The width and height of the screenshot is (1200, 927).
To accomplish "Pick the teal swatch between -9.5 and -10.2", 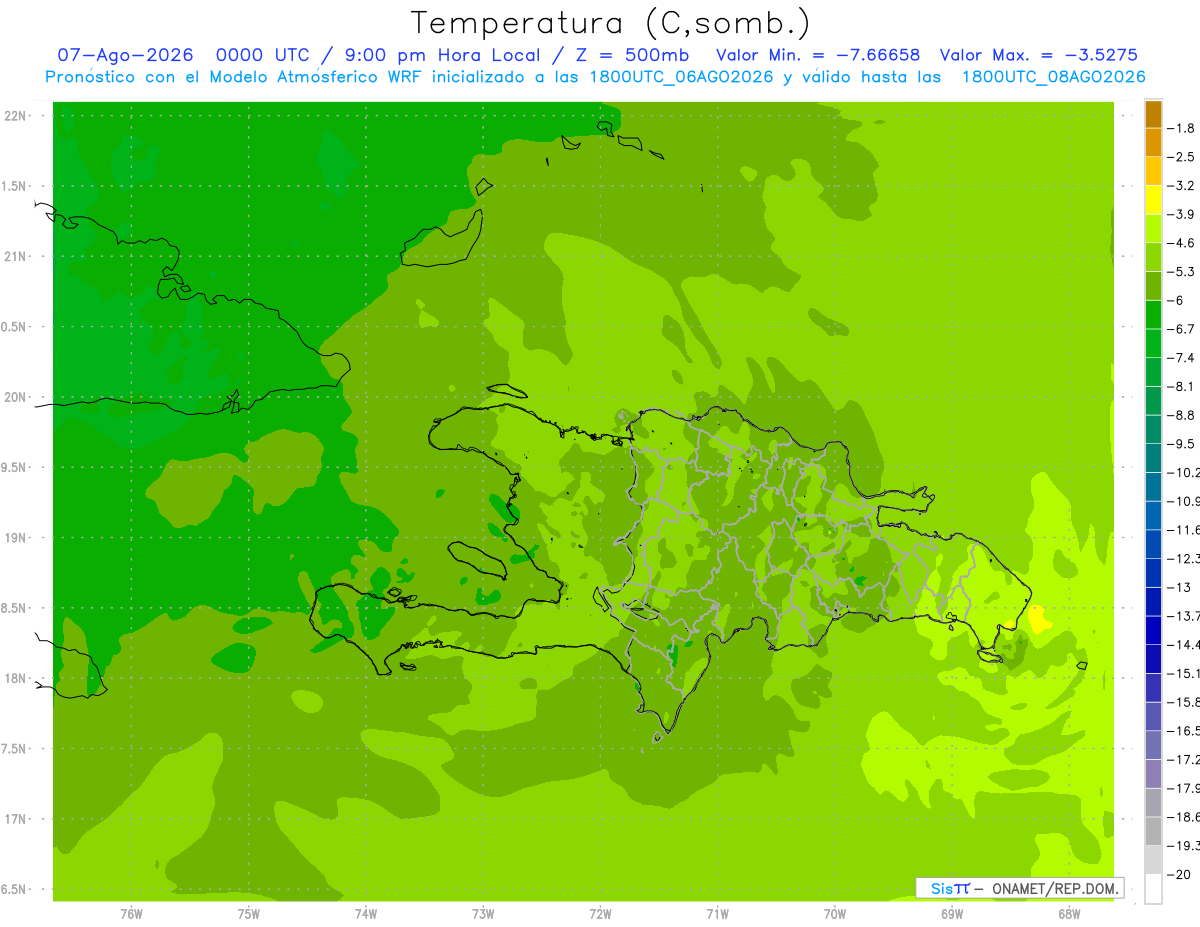I will pyautogui.click(x=1153, y=458).
